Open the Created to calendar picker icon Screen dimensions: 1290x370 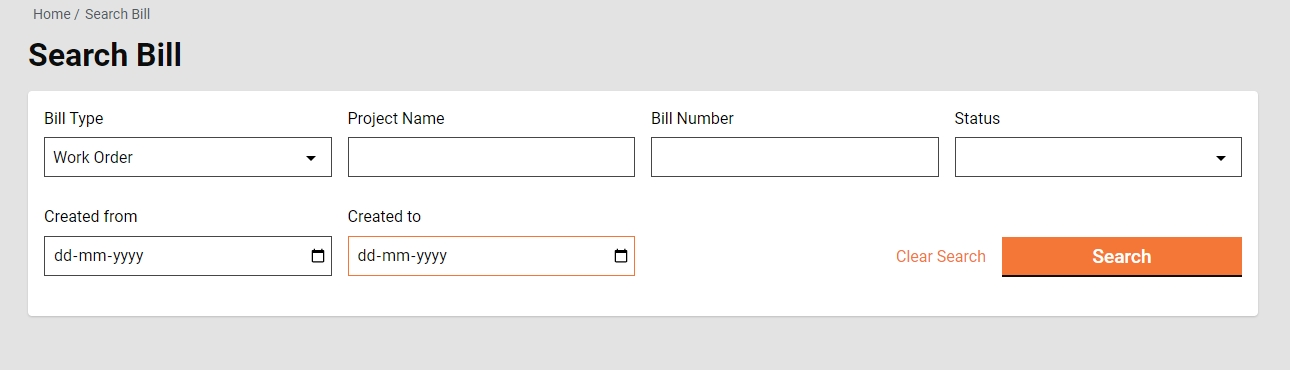point(621,256)
